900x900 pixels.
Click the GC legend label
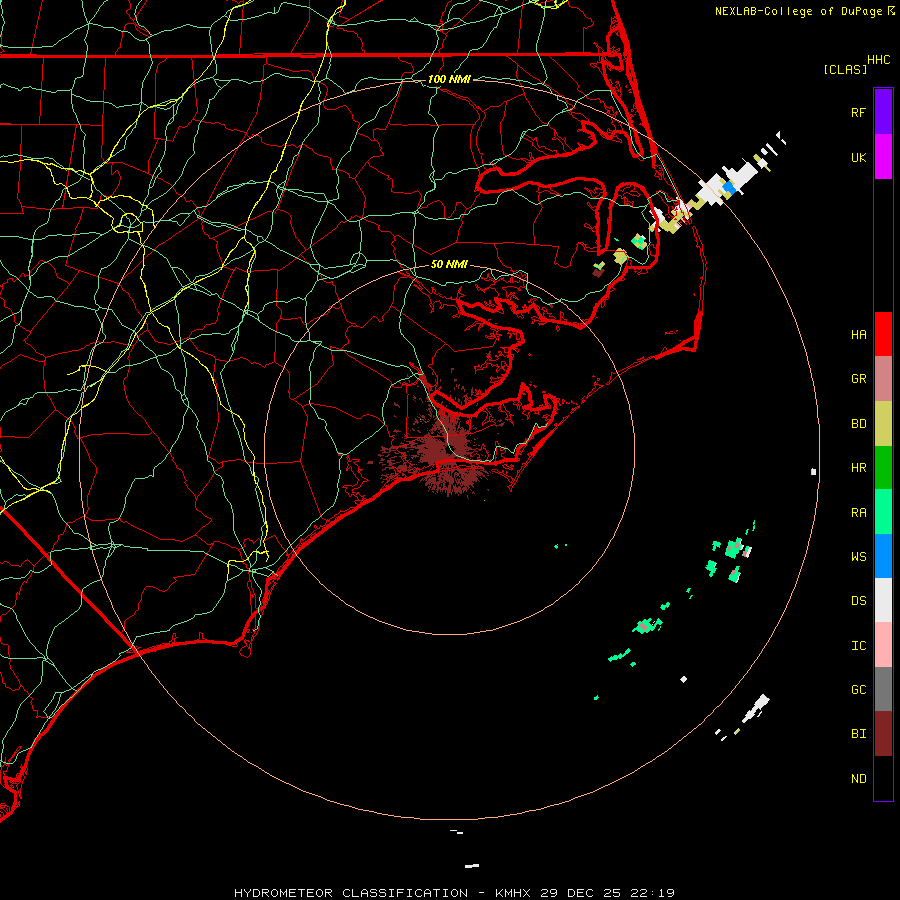pyautogui.click(x=858, y=690)
